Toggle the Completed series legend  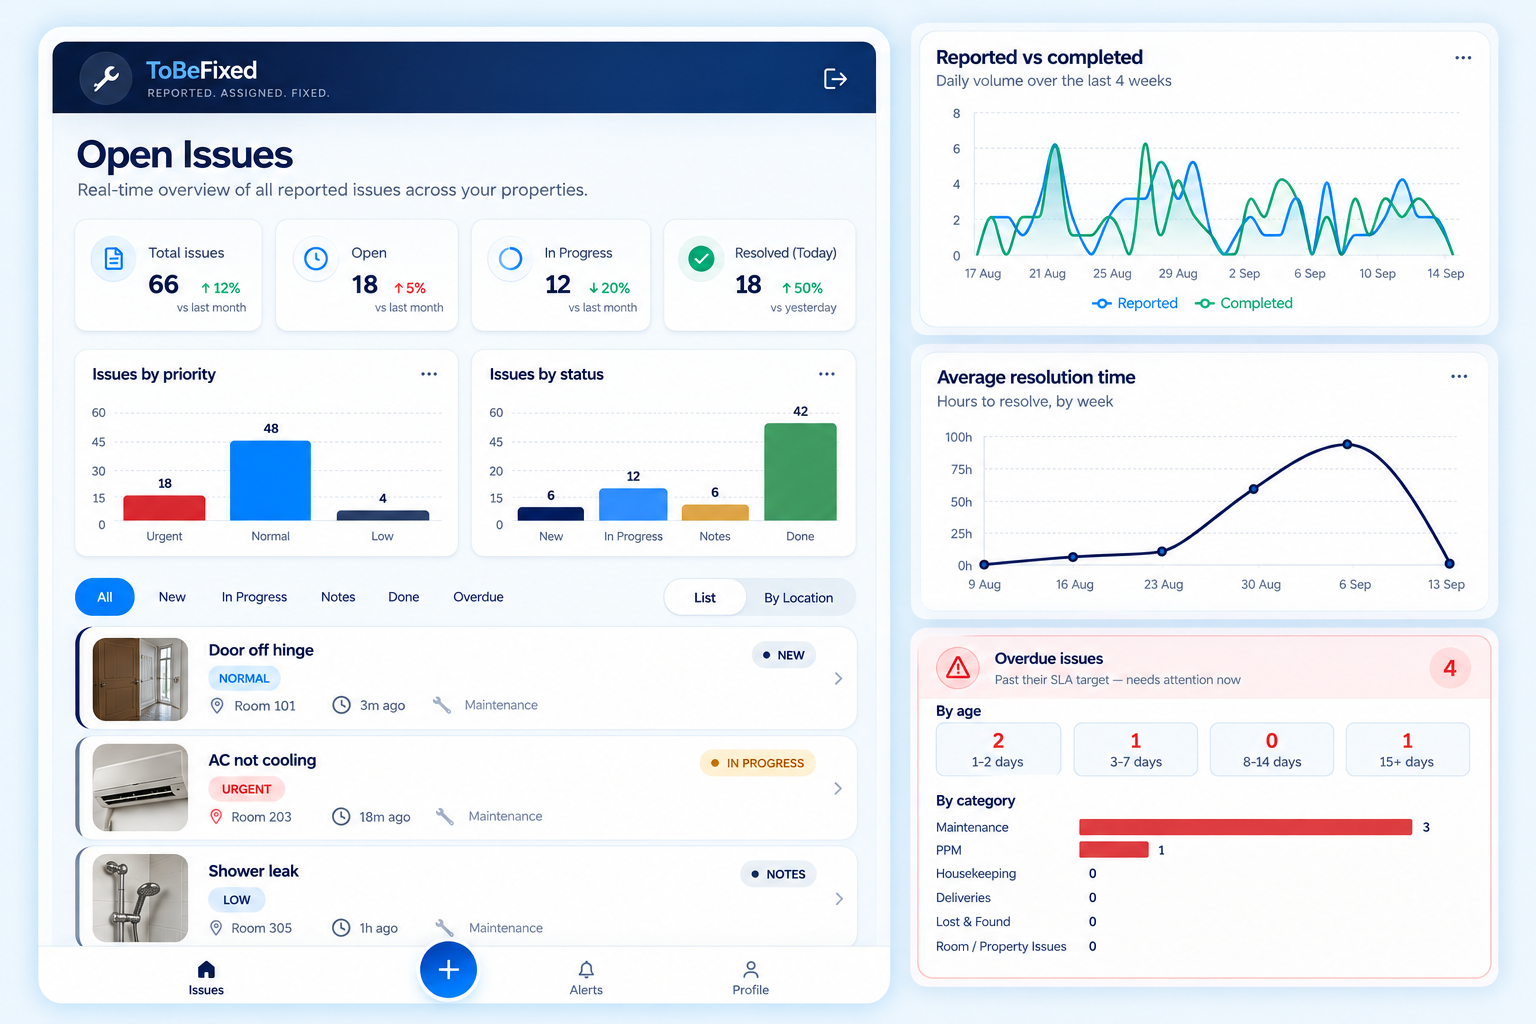[x=1244, y=303]
